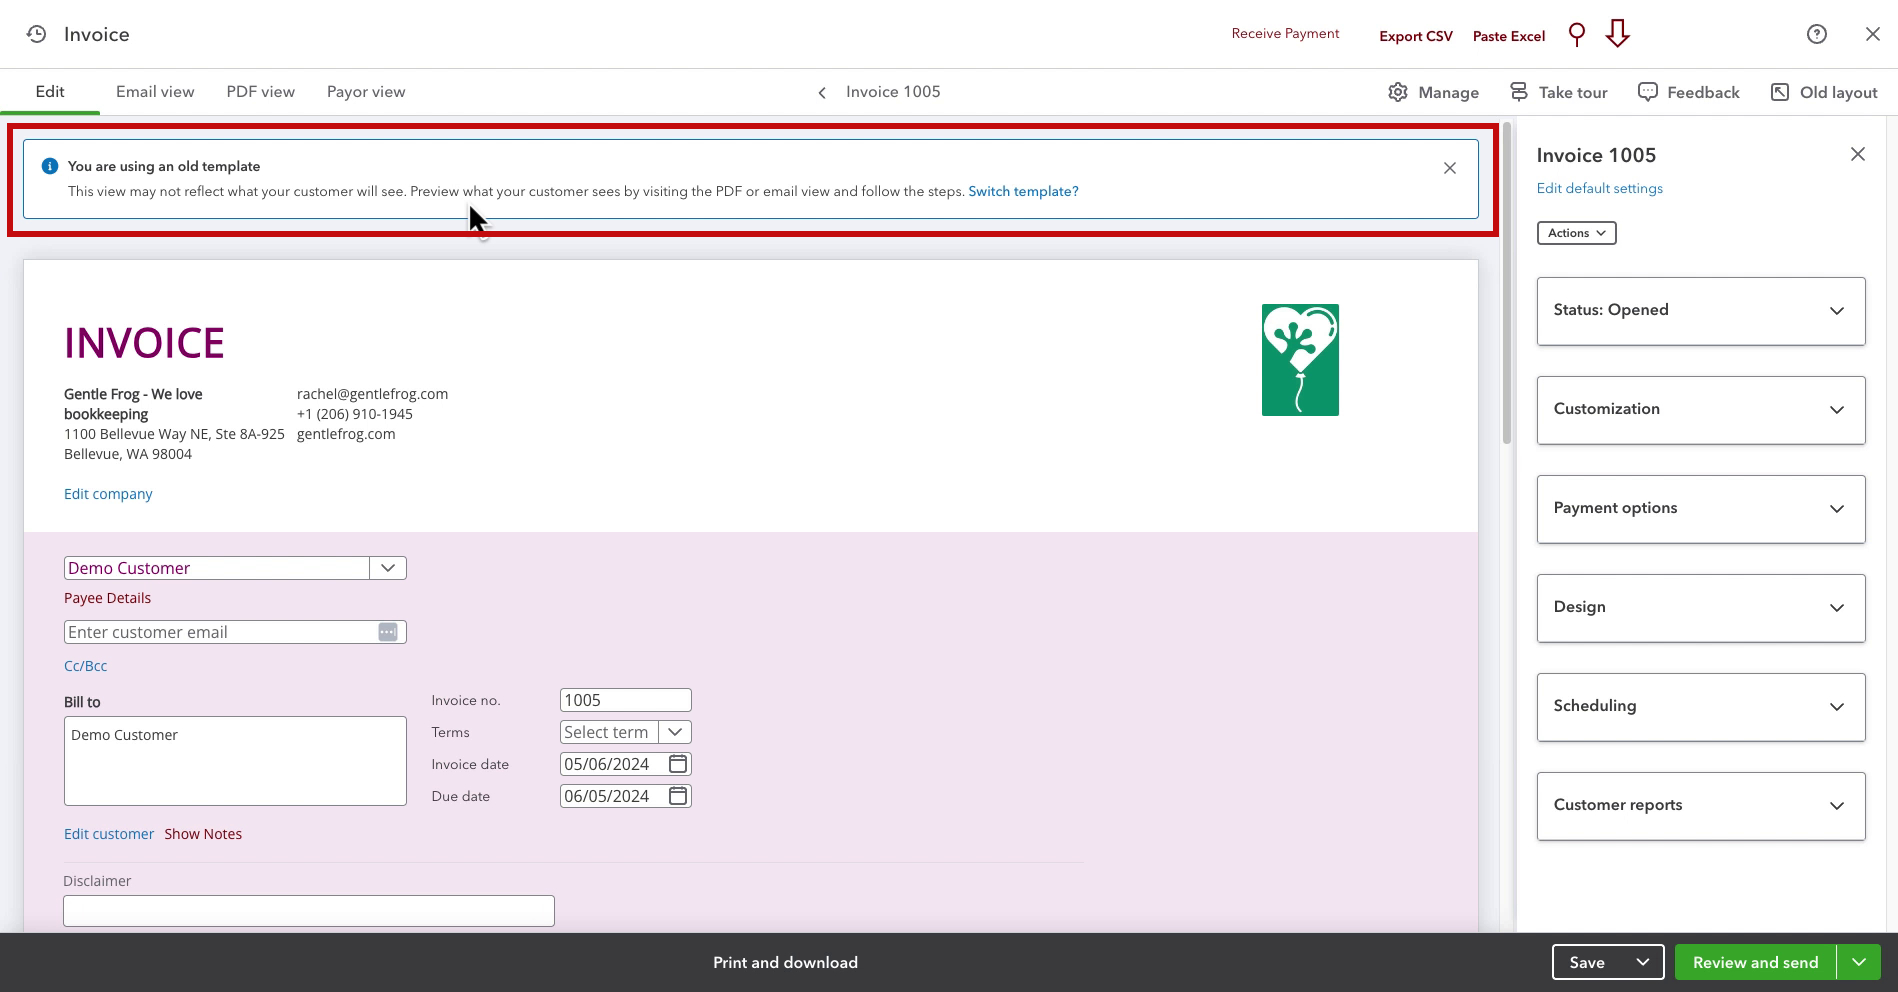Switch to the PDF view tab
Image resolution: width=1898 pixels, height=992 pixels.
point(261,92)
